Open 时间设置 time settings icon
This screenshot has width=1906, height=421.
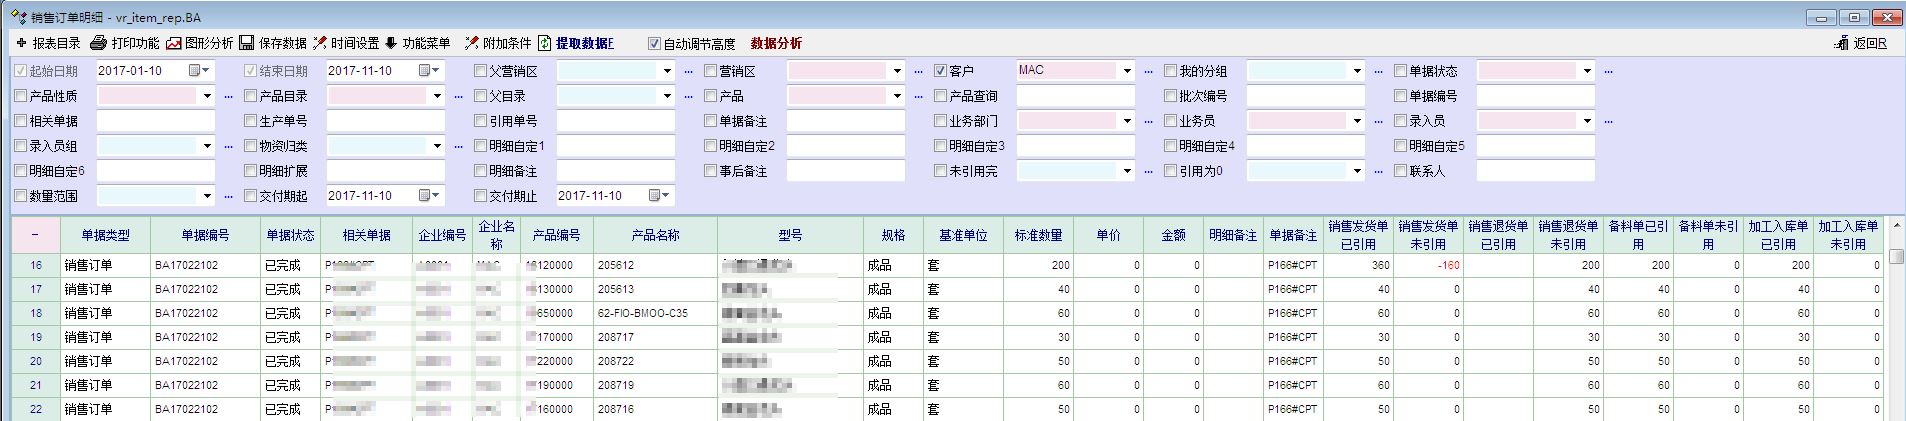[x=320, y=43]
